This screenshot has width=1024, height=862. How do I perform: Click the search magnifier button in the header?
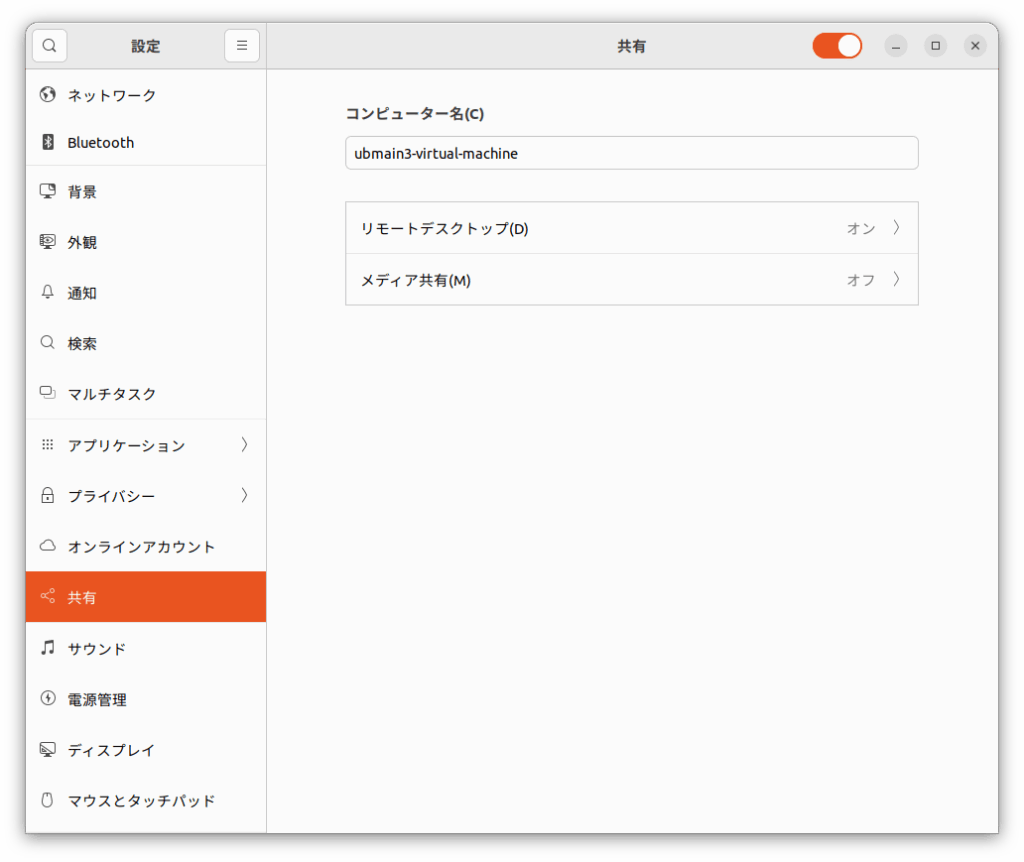(x=50, y=46)
